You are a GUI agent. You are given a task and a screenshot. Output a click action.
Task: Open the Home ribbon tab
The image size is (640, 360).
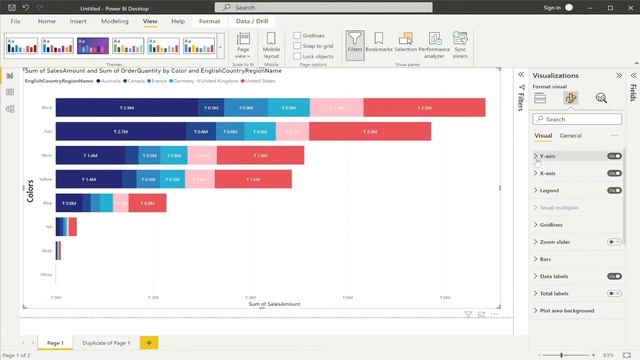pyautogui.click(x=47, y=21)
